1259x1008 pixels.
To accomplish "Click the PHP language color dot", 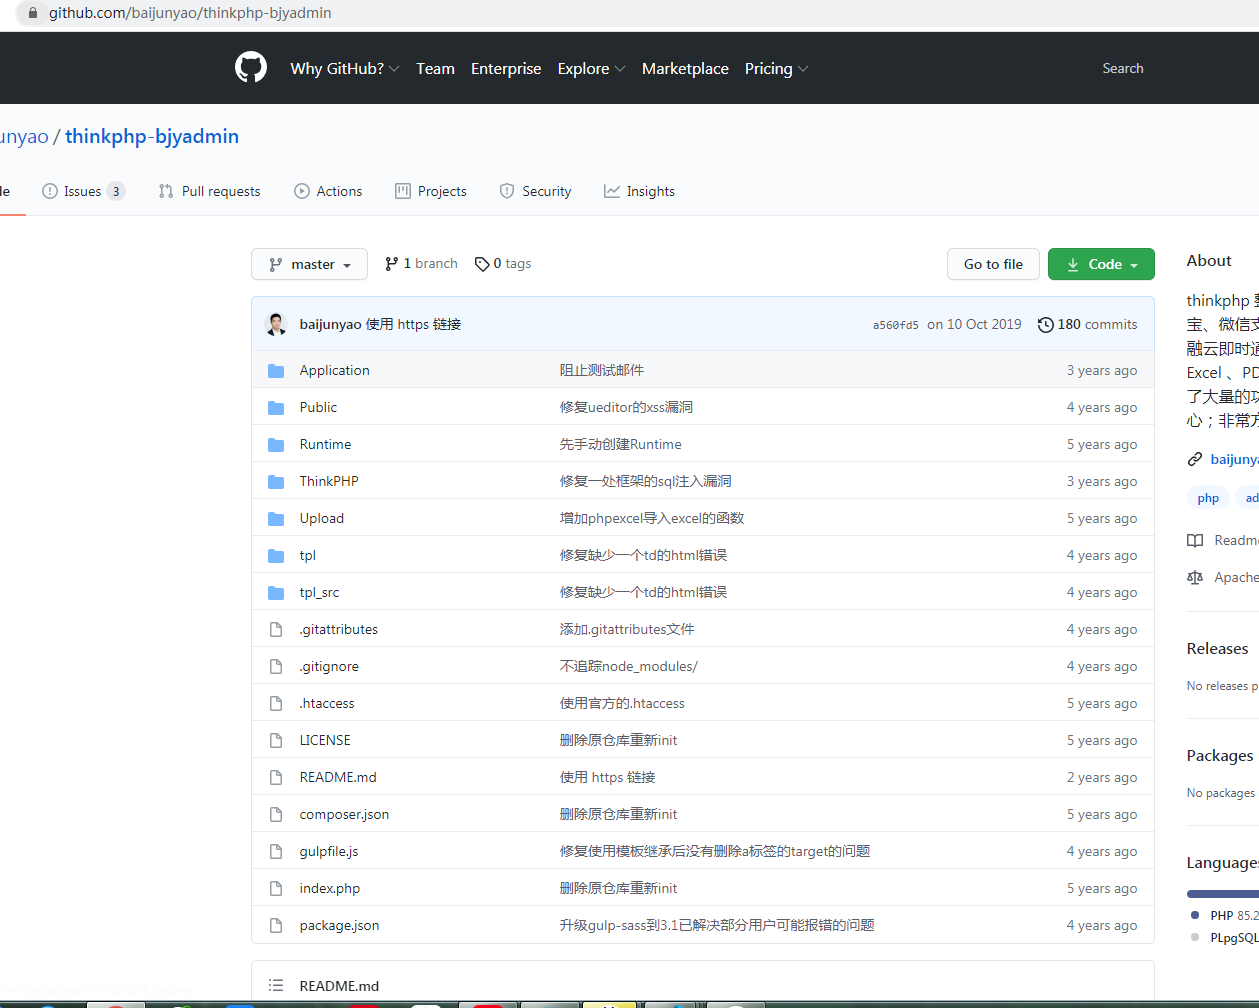I will 1195,915.
